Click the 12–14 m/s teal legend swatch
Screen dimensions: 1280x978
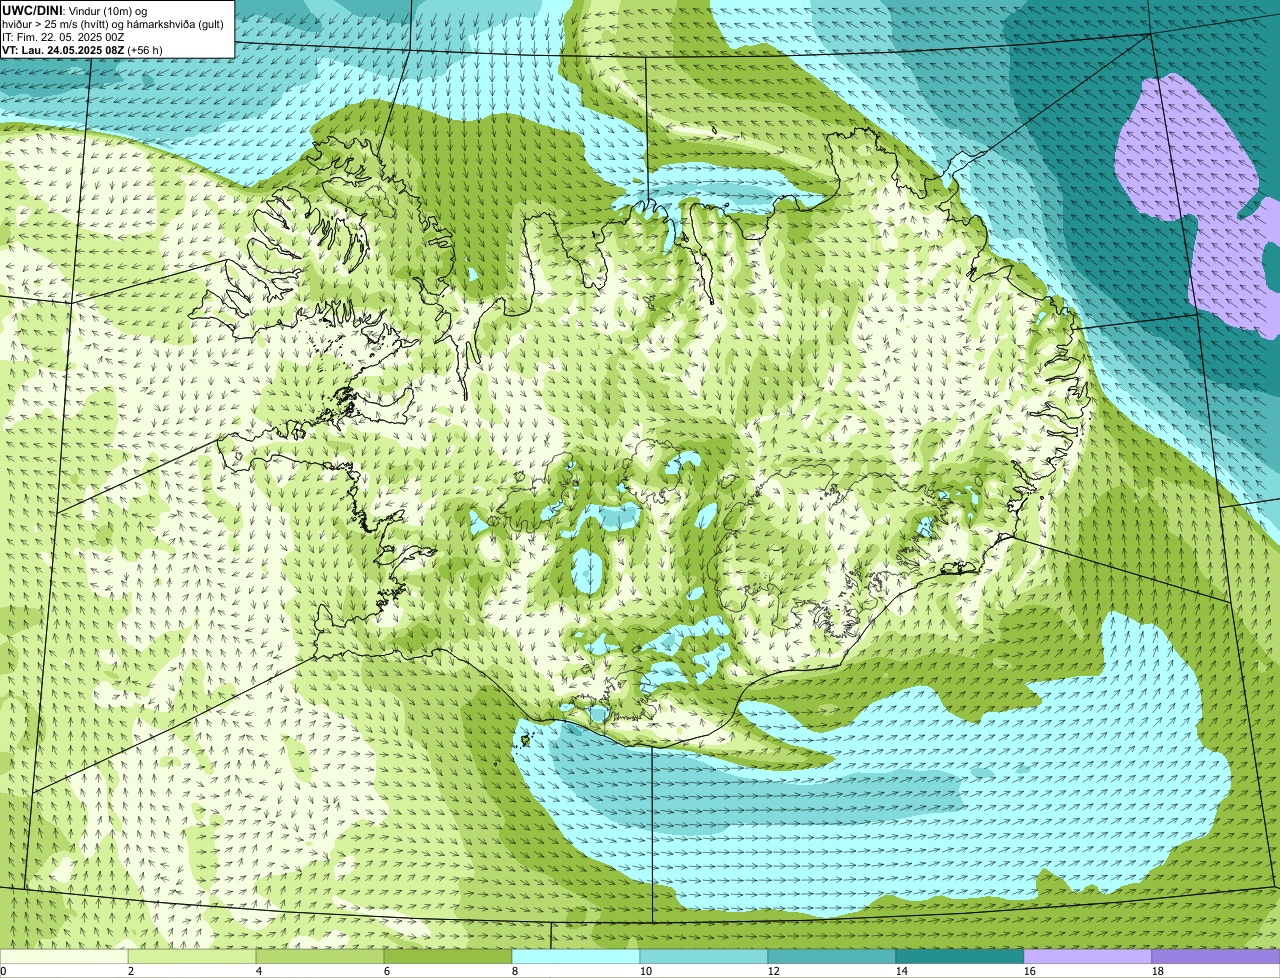point(832,956)
